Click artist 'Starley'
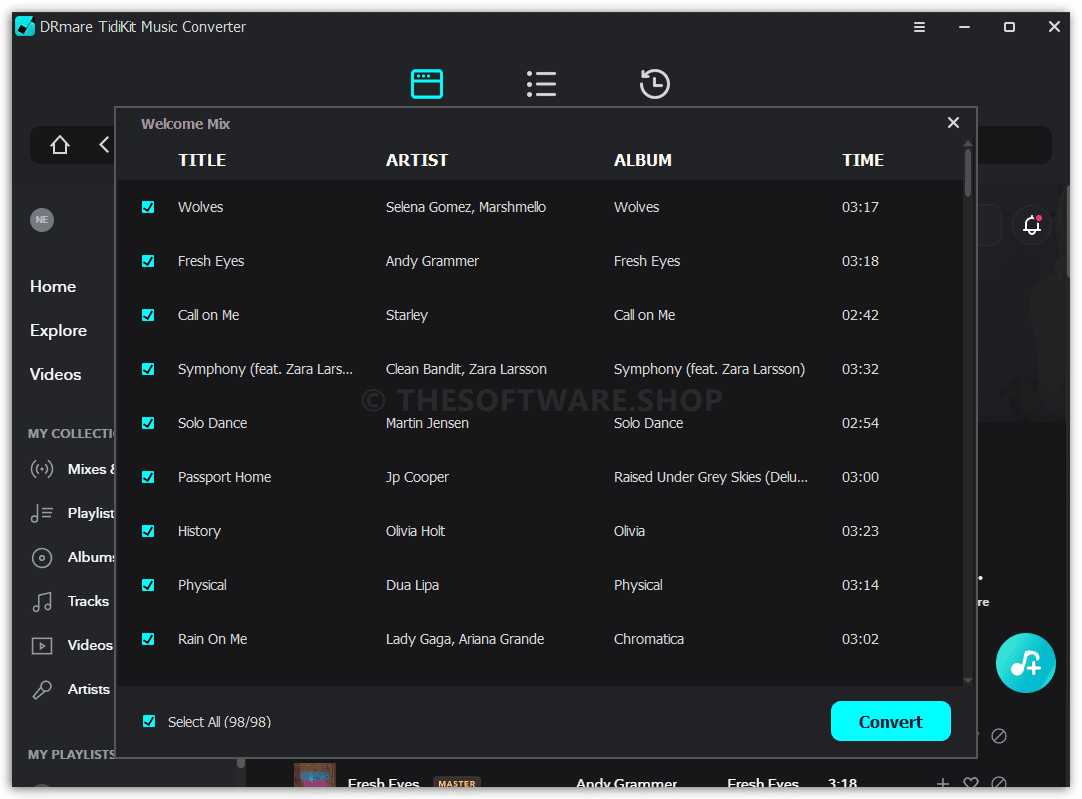Image resolution: width=1082 pixels, height=799 pixels. (406, 315)
